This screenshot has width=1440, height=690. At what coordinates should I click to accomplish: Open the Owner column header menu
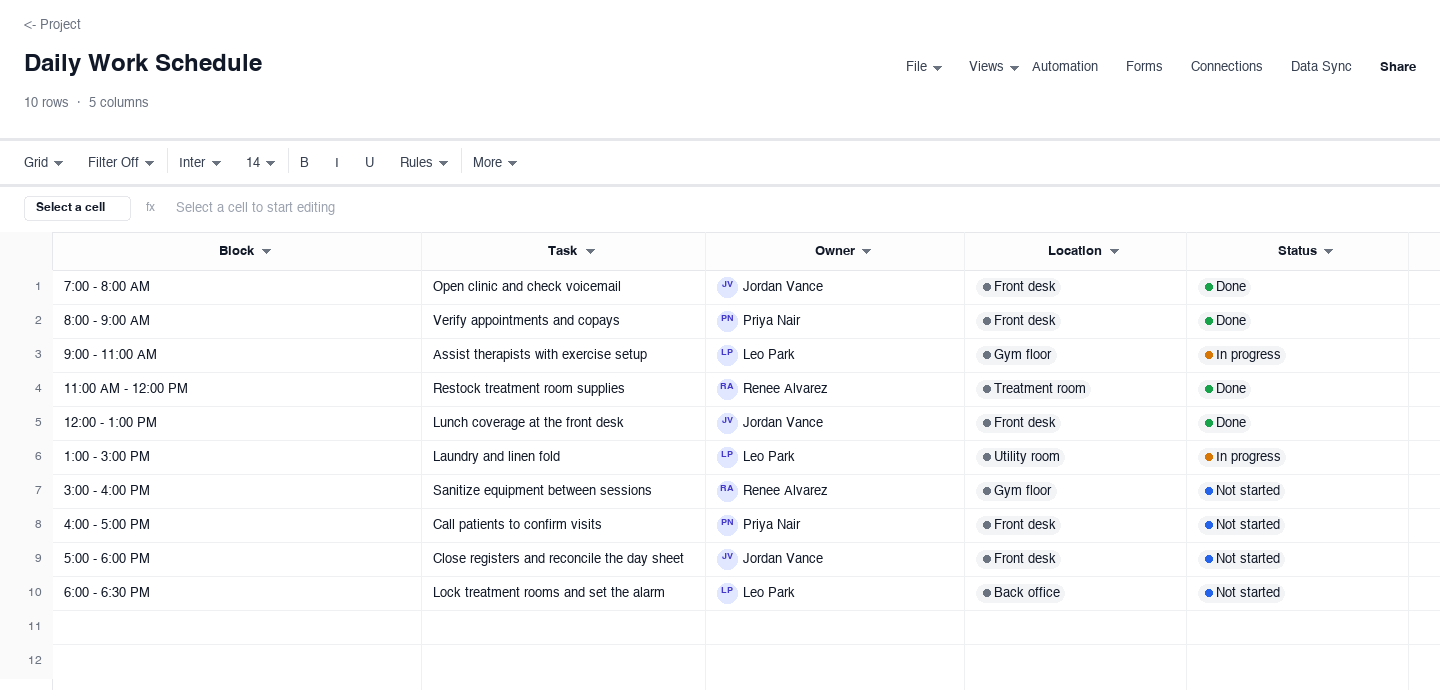coord(867,252)
